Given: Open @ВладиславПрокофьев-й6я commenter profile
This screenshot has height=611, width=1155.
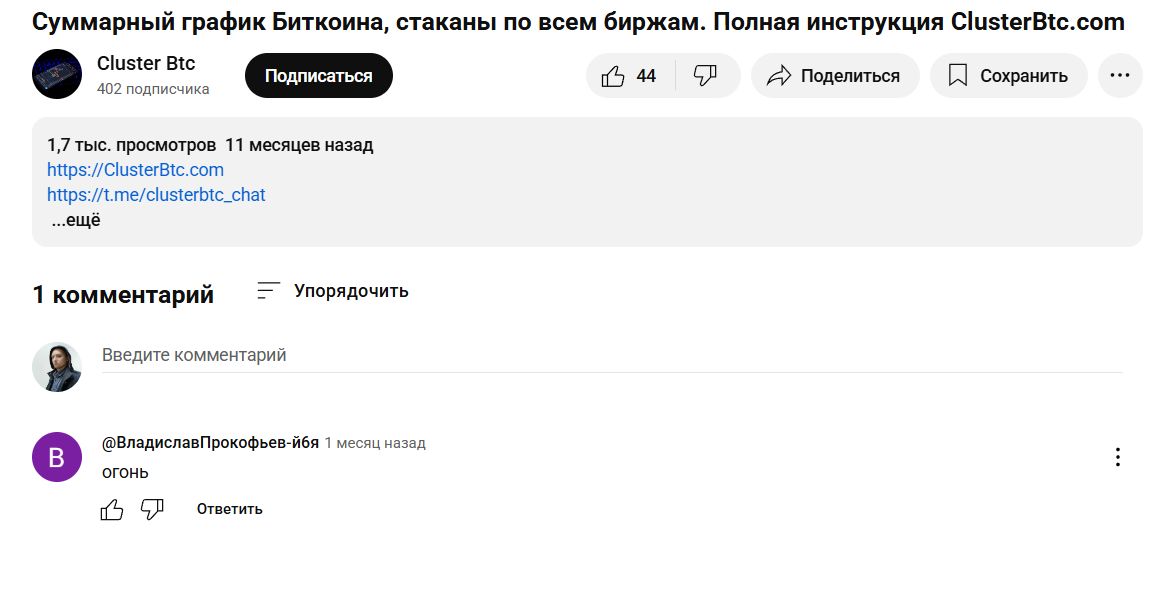Looking at the screenshot, I should click(210, 443).
